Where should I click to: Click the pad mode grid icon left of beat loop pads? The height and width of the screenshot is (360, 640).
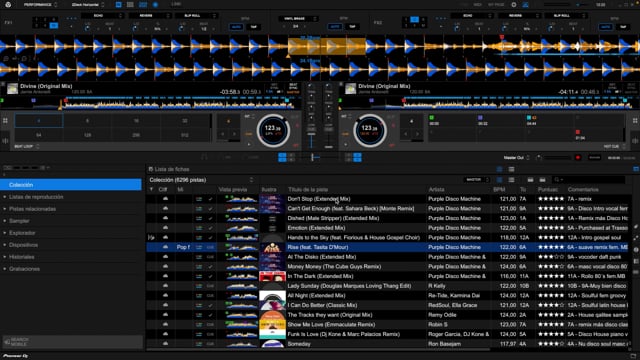click(5, 121)
